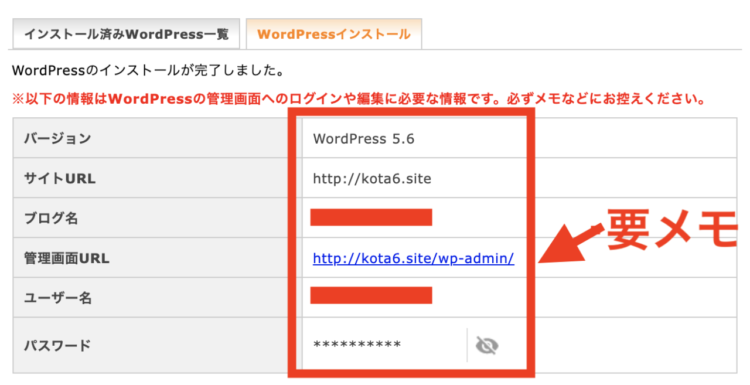Open the インストール済みWordPress一覧 tab
Screen dimensions: 750x385
pos(126,34)
